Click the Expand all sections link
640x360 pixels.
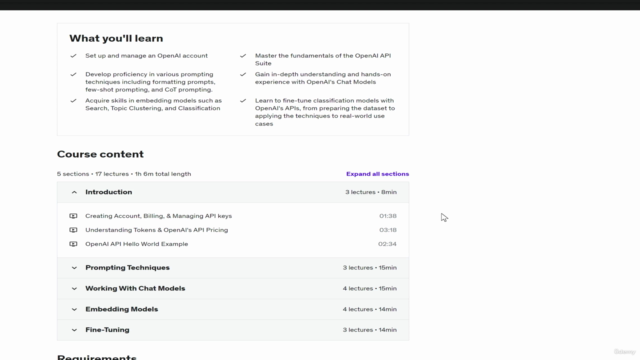pyautogui.click(x=377, y=174)
